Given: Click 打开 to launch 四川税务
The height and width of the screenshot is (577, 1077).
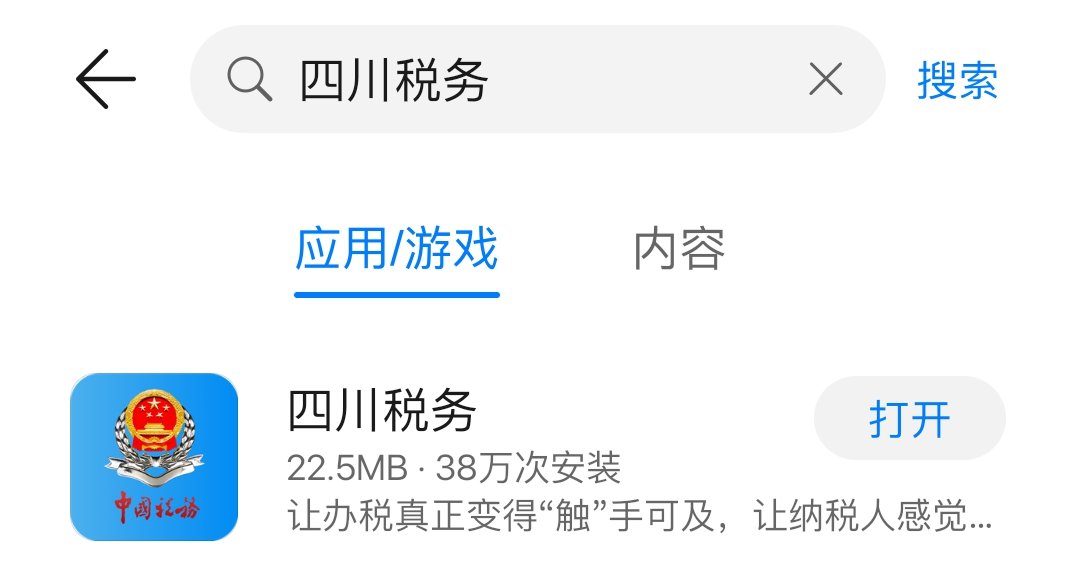Looking at the screenshot, I should click(909, 418).
